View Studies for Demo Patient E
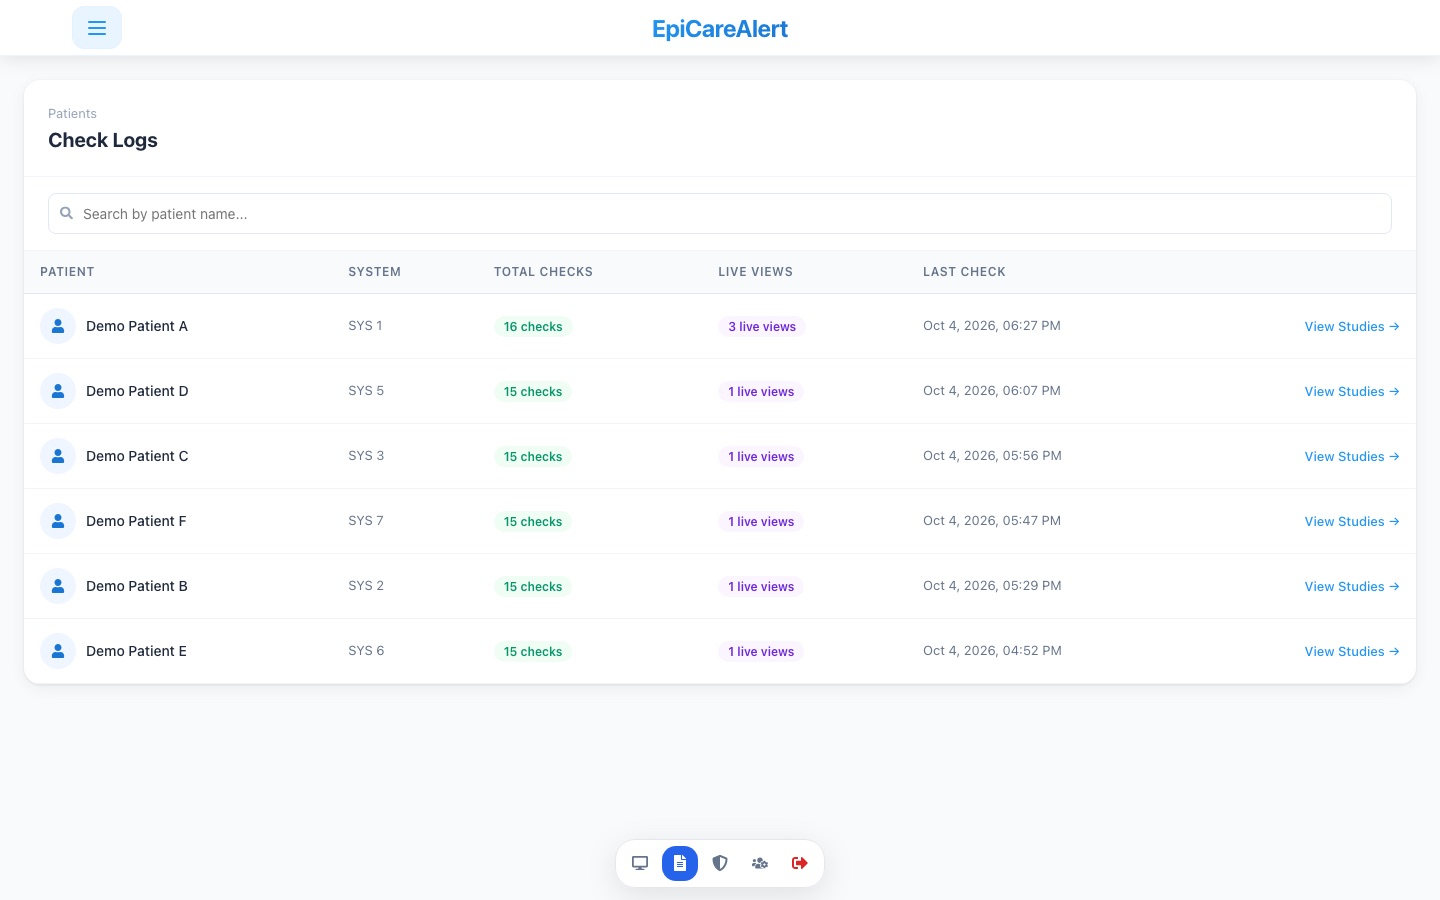 coord(1352,651)
